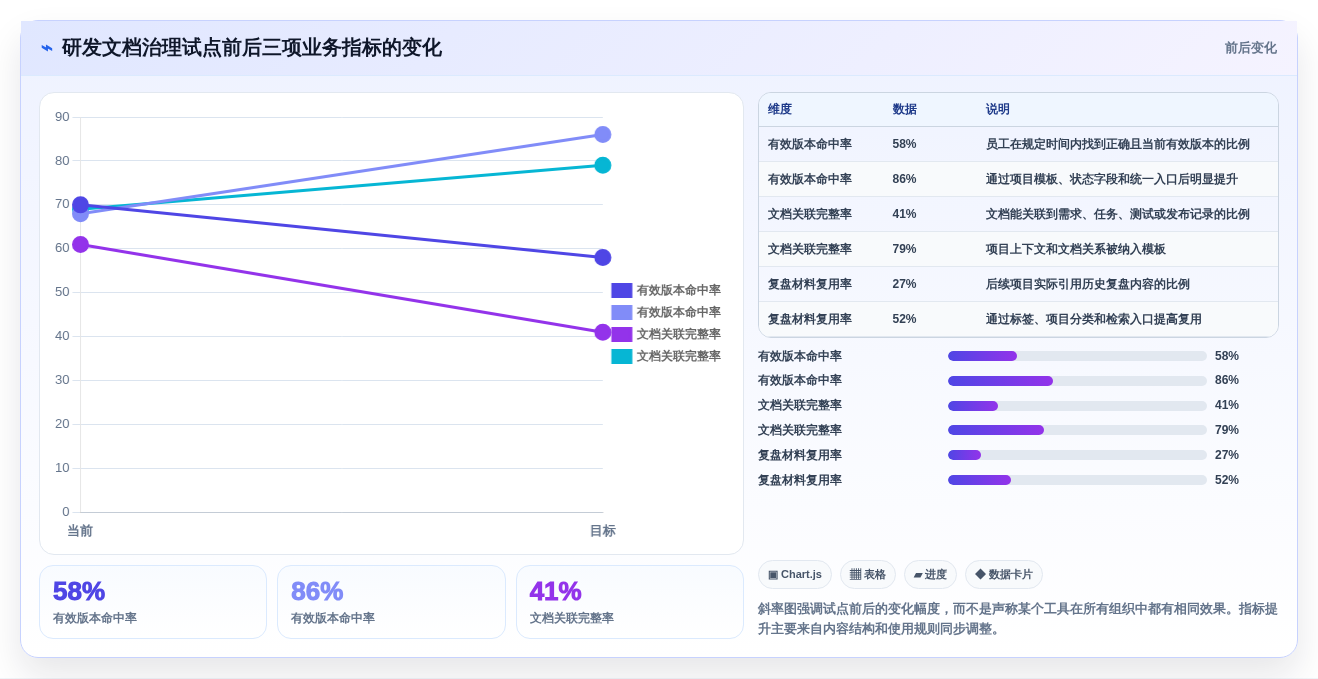
Task: Select the cyan data point at 79
Action: 603,165
